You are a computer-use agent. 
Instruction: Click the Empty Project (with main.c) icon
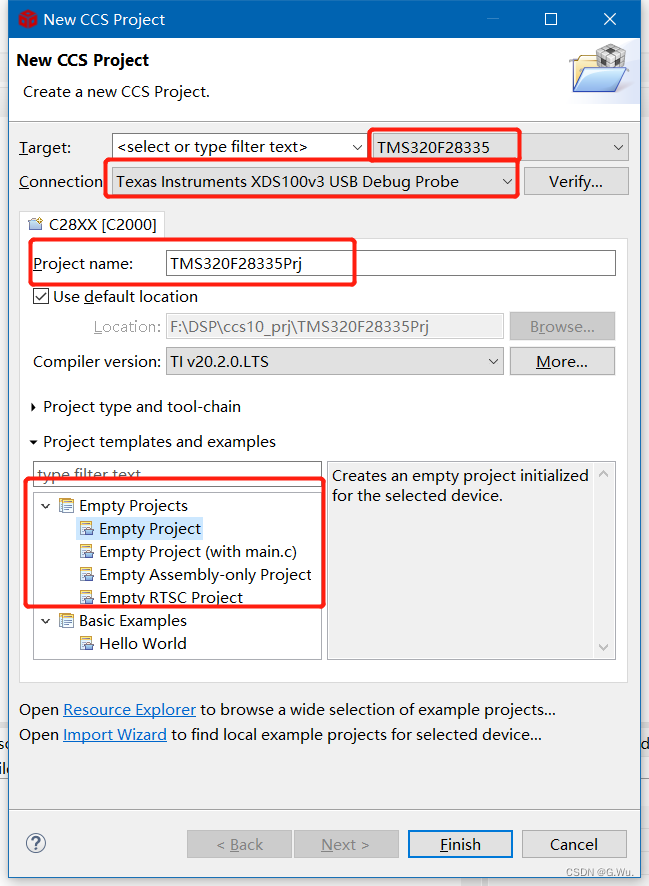click(88, 551)
